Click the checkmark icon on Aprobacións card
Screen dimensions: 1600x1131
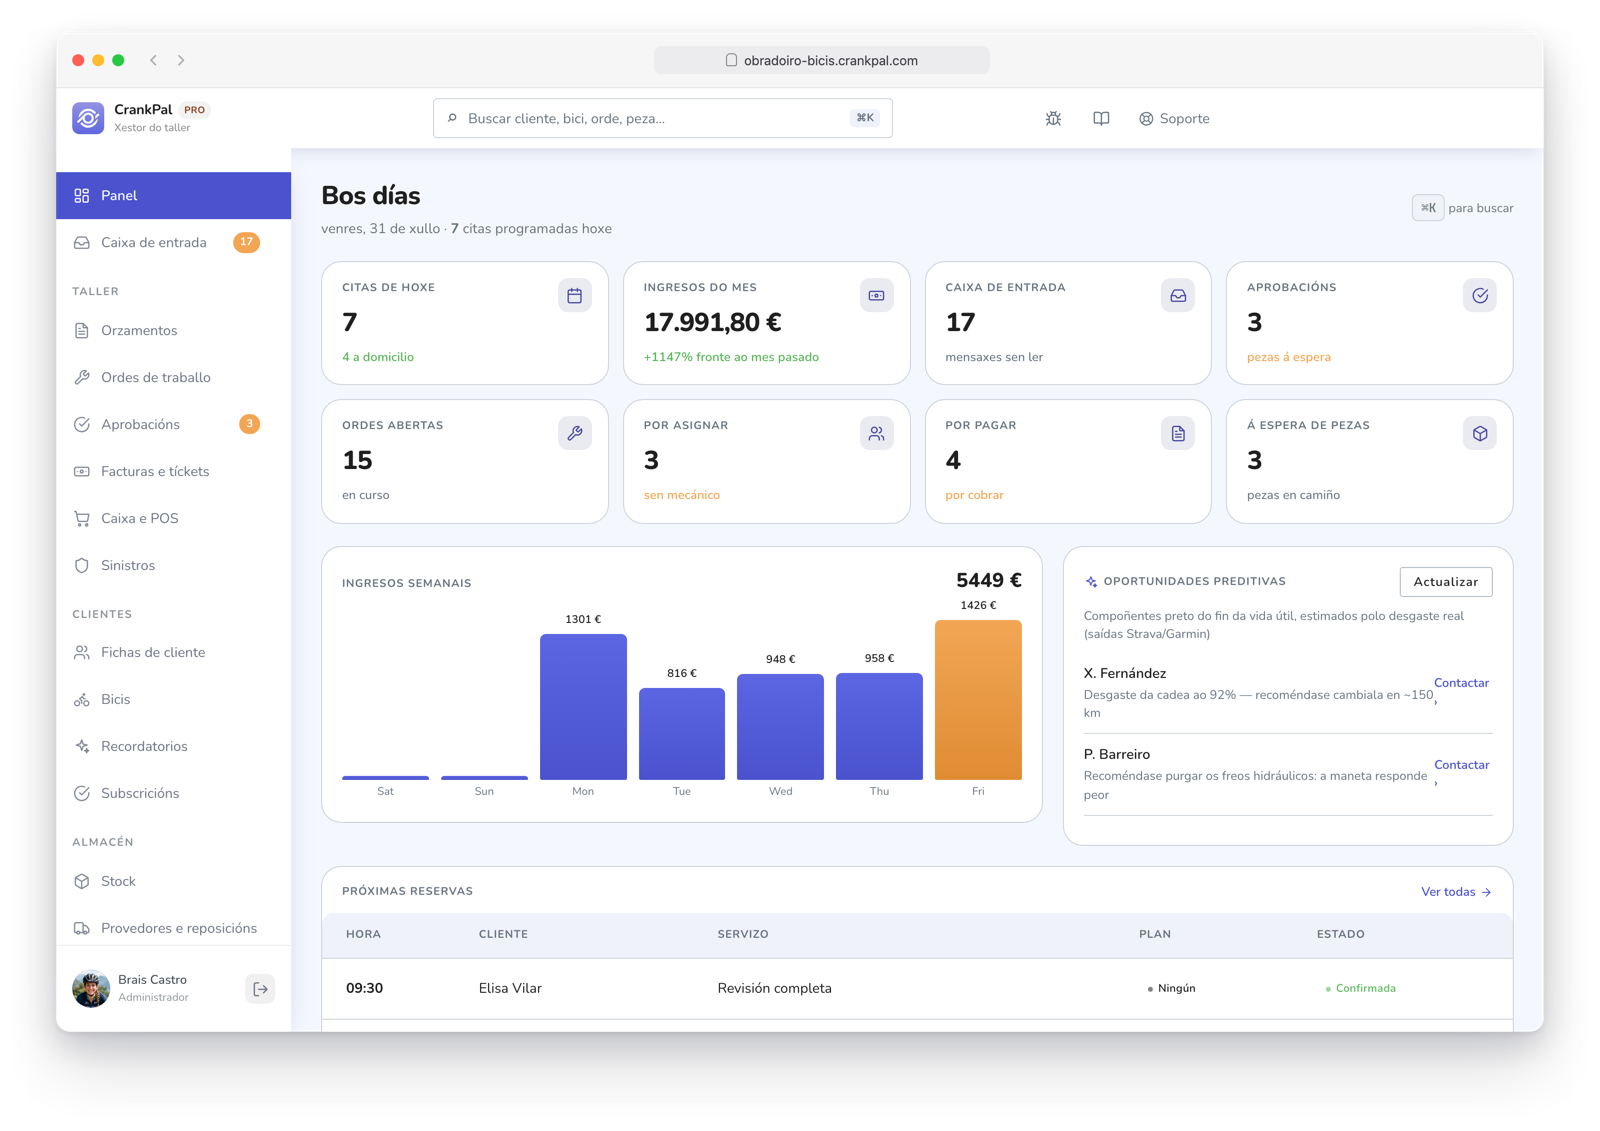point(1480,296)
